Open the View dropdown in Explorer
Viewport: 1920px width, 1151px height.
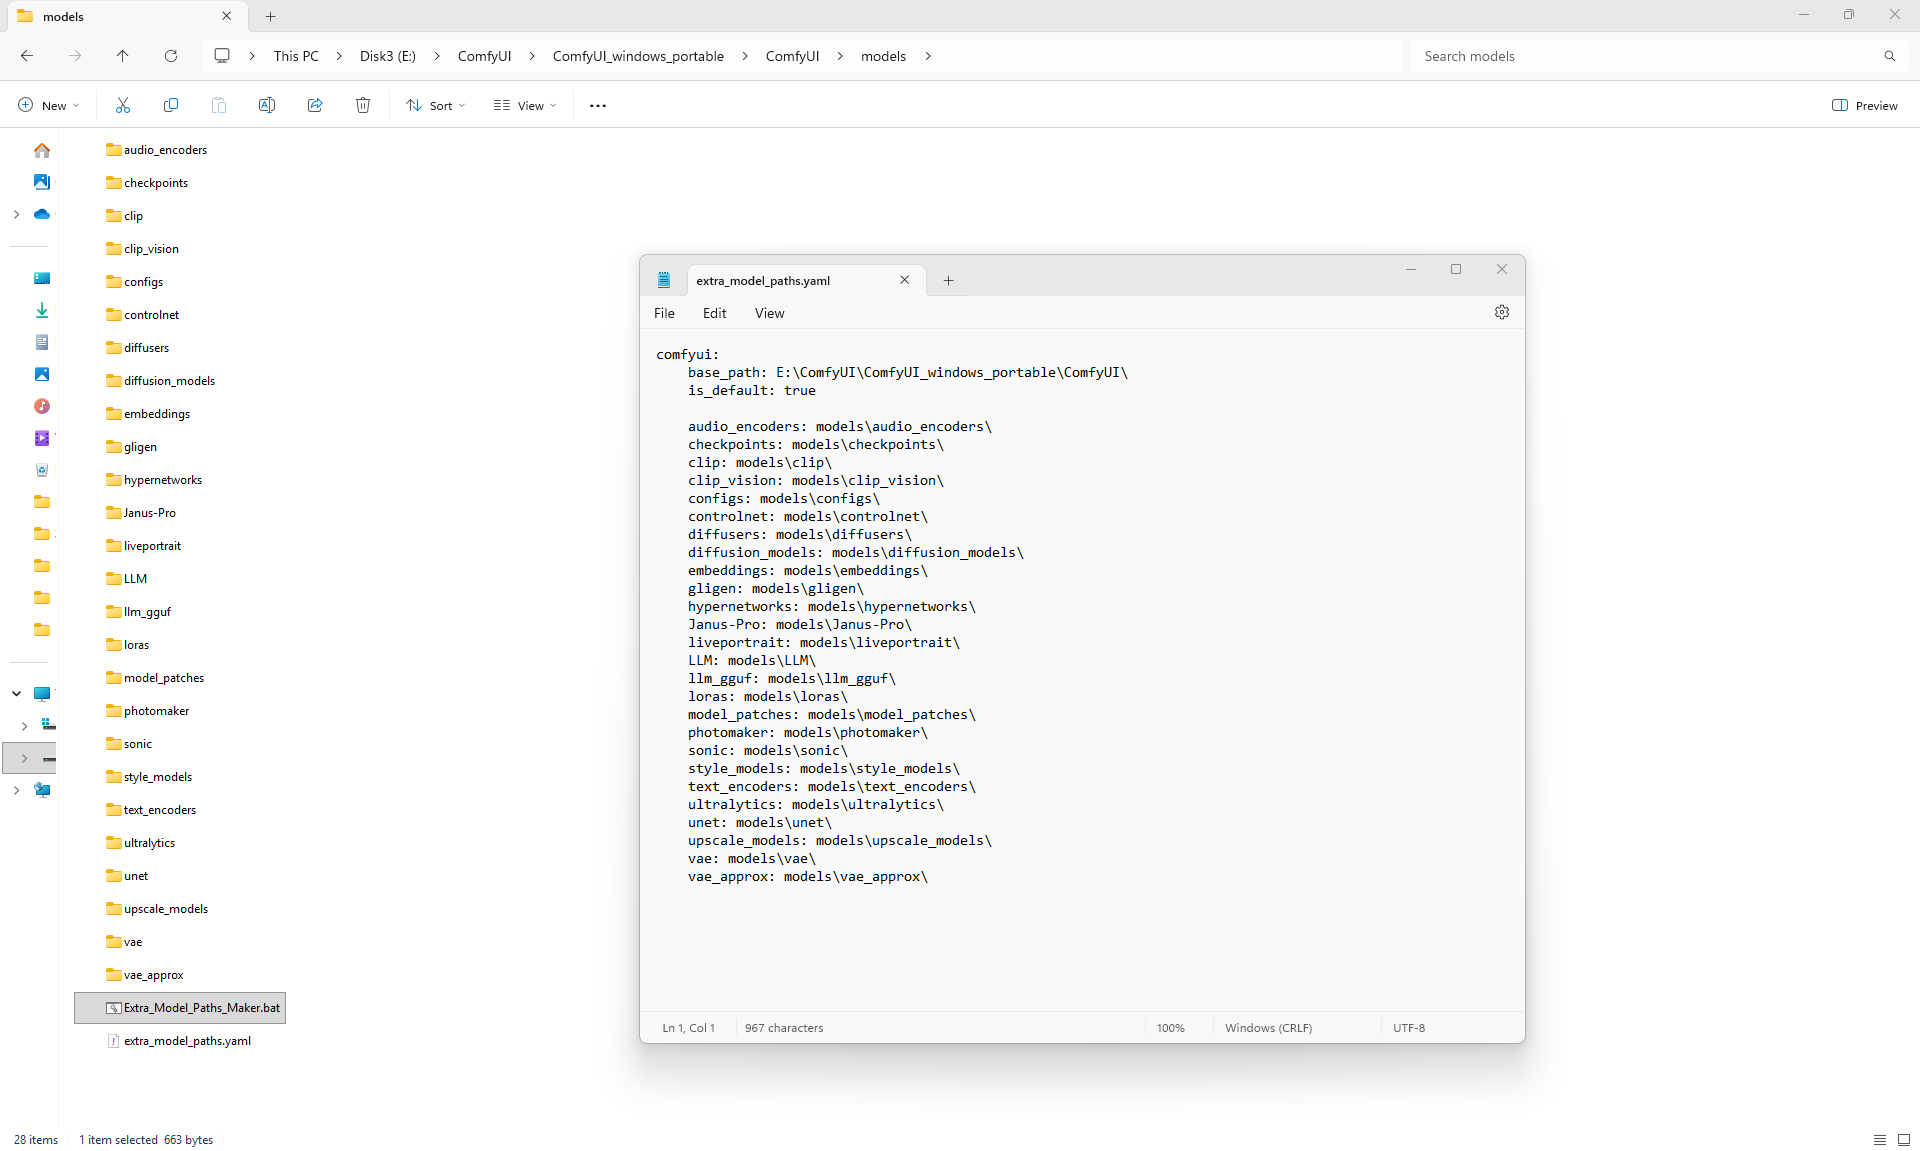[525, 105]
